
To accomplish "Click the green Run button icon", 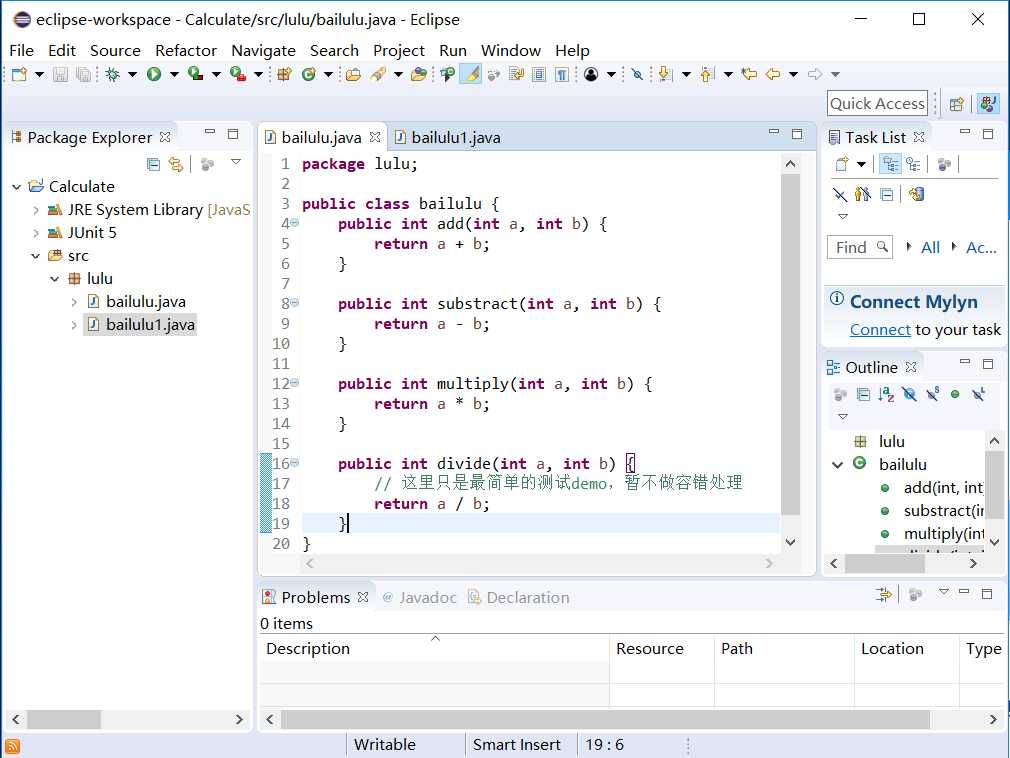I will 154,74.
